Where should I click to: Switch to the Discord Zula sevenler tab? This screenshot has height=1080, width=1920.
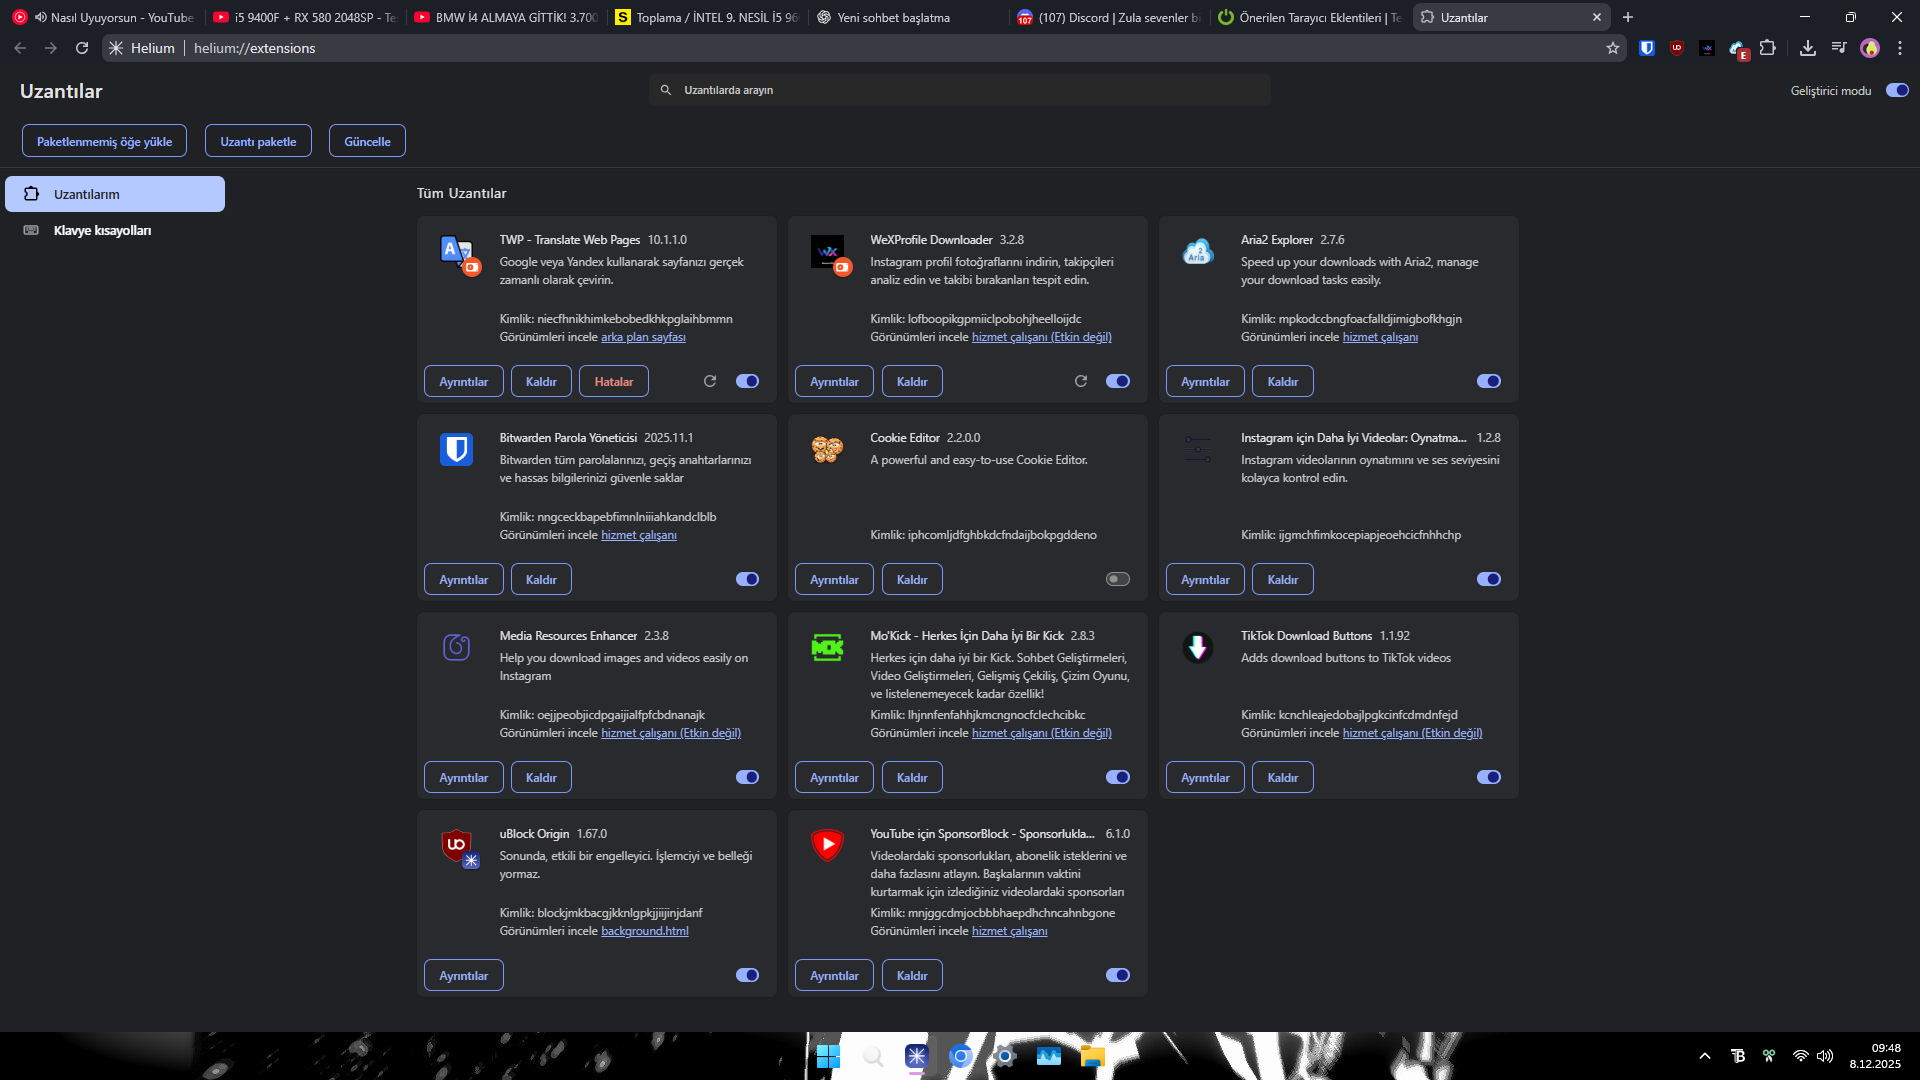[1108, 17]
